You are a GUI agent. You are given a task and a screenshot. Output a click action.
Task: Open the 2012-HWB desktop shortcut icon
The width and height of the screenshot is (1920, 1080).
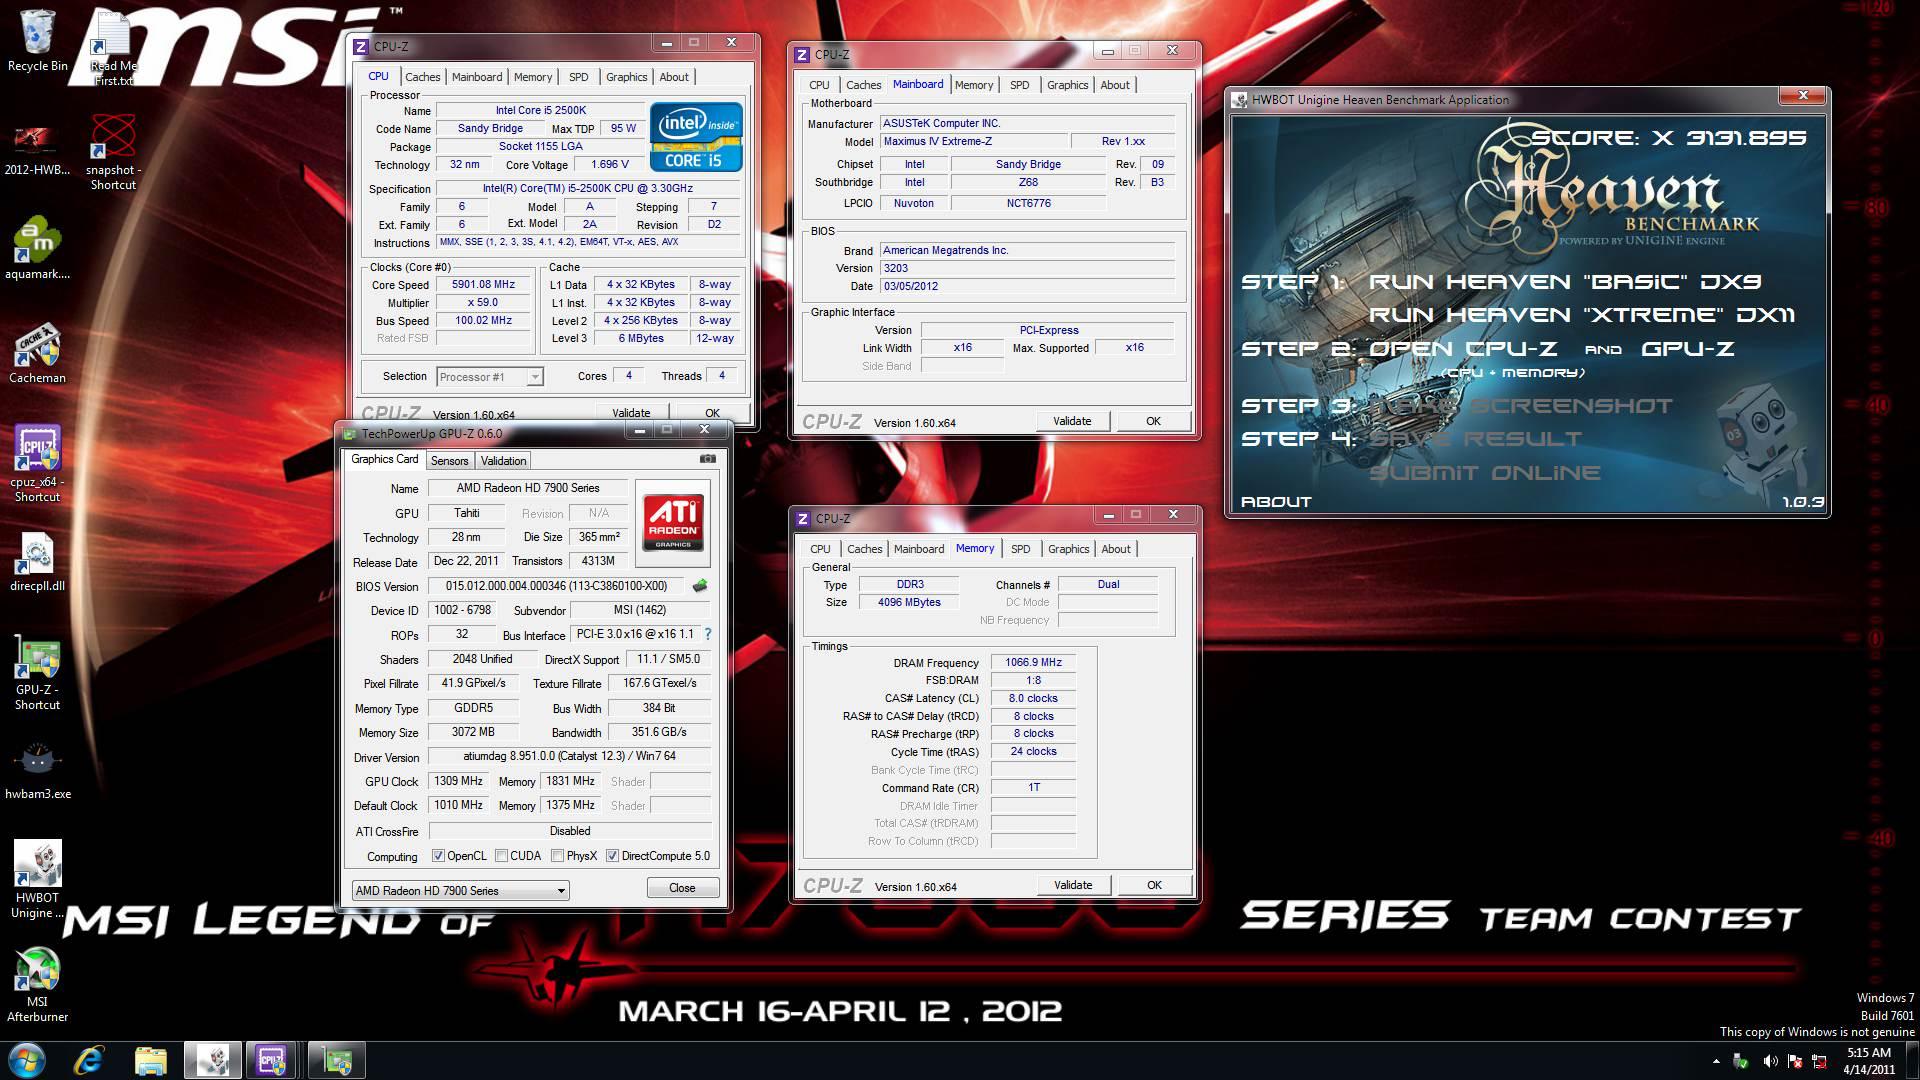tap(38, 150)
